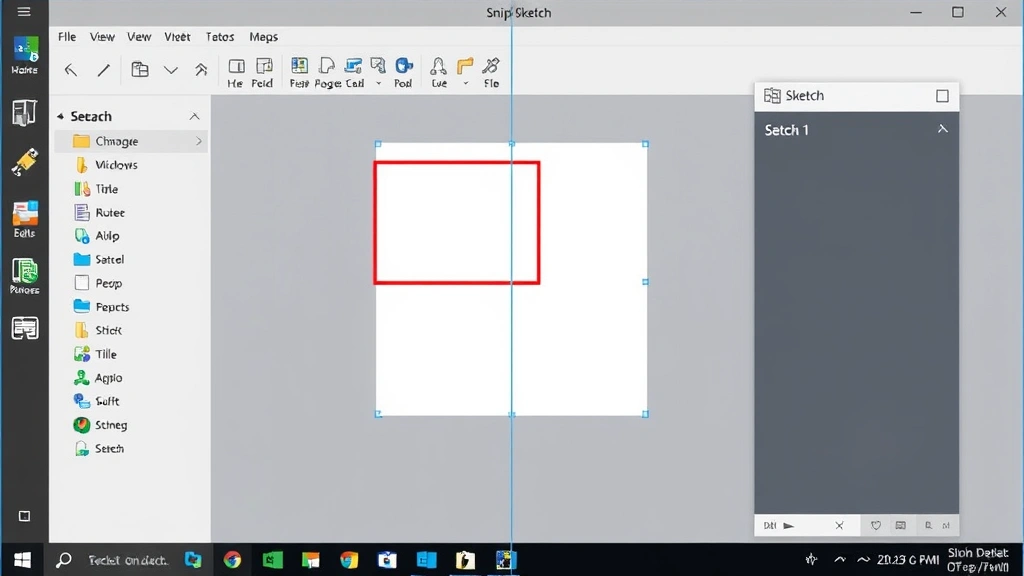
Task: Click the square checkbox in the Sketch panel header
Action: [941, 95]
